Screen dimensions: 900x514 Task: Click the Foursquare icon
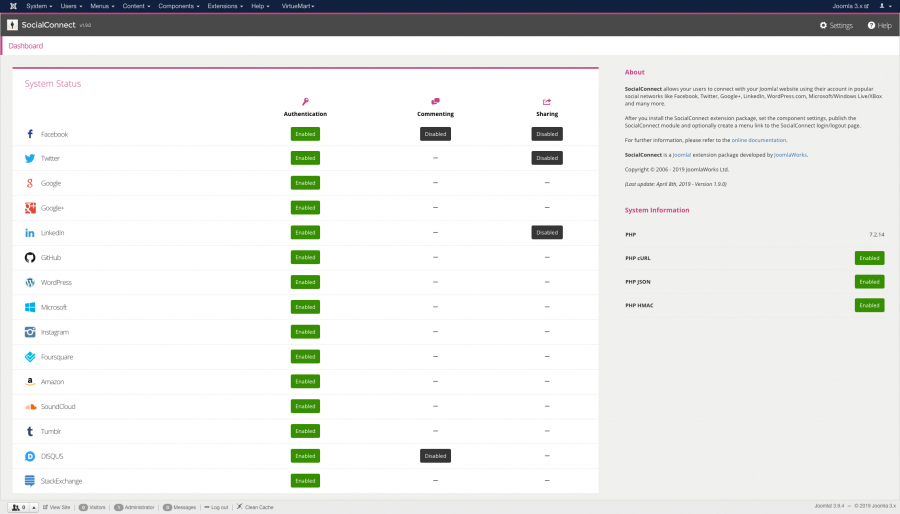tap(30, 357)
